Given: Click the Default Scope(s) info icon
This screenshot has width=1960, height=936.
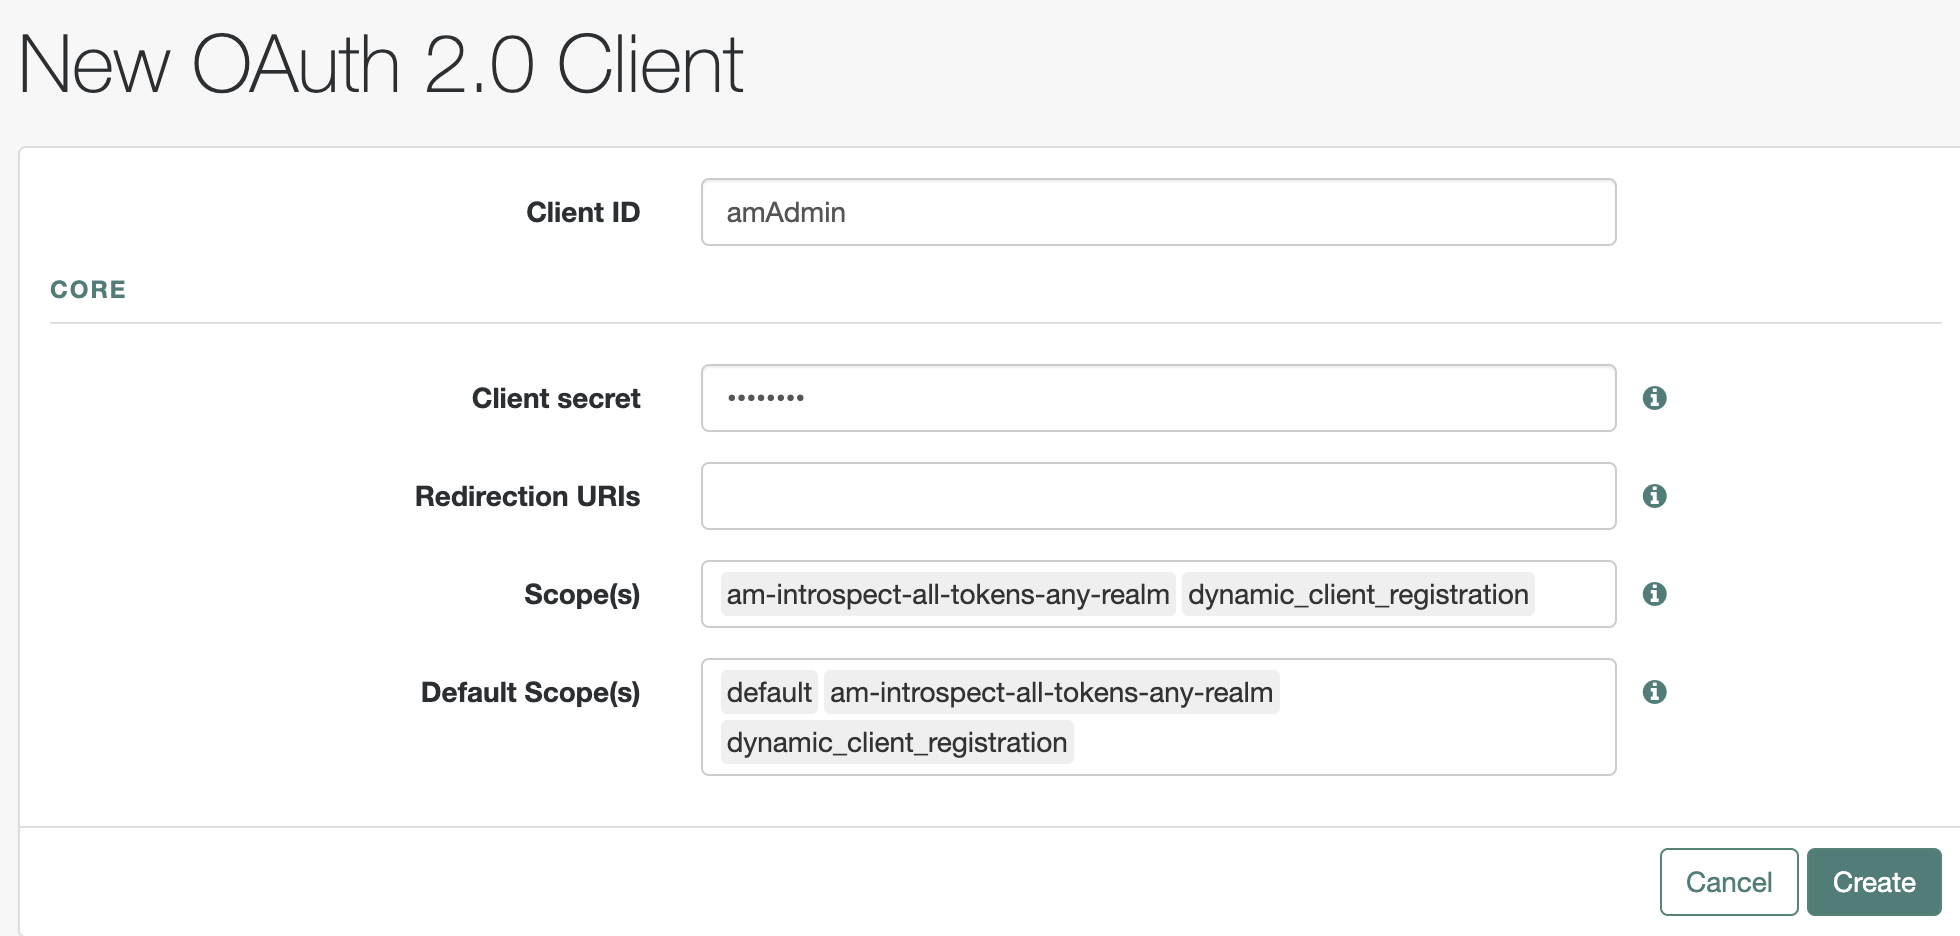Looking at the screenshot, I should point(1655,692).
